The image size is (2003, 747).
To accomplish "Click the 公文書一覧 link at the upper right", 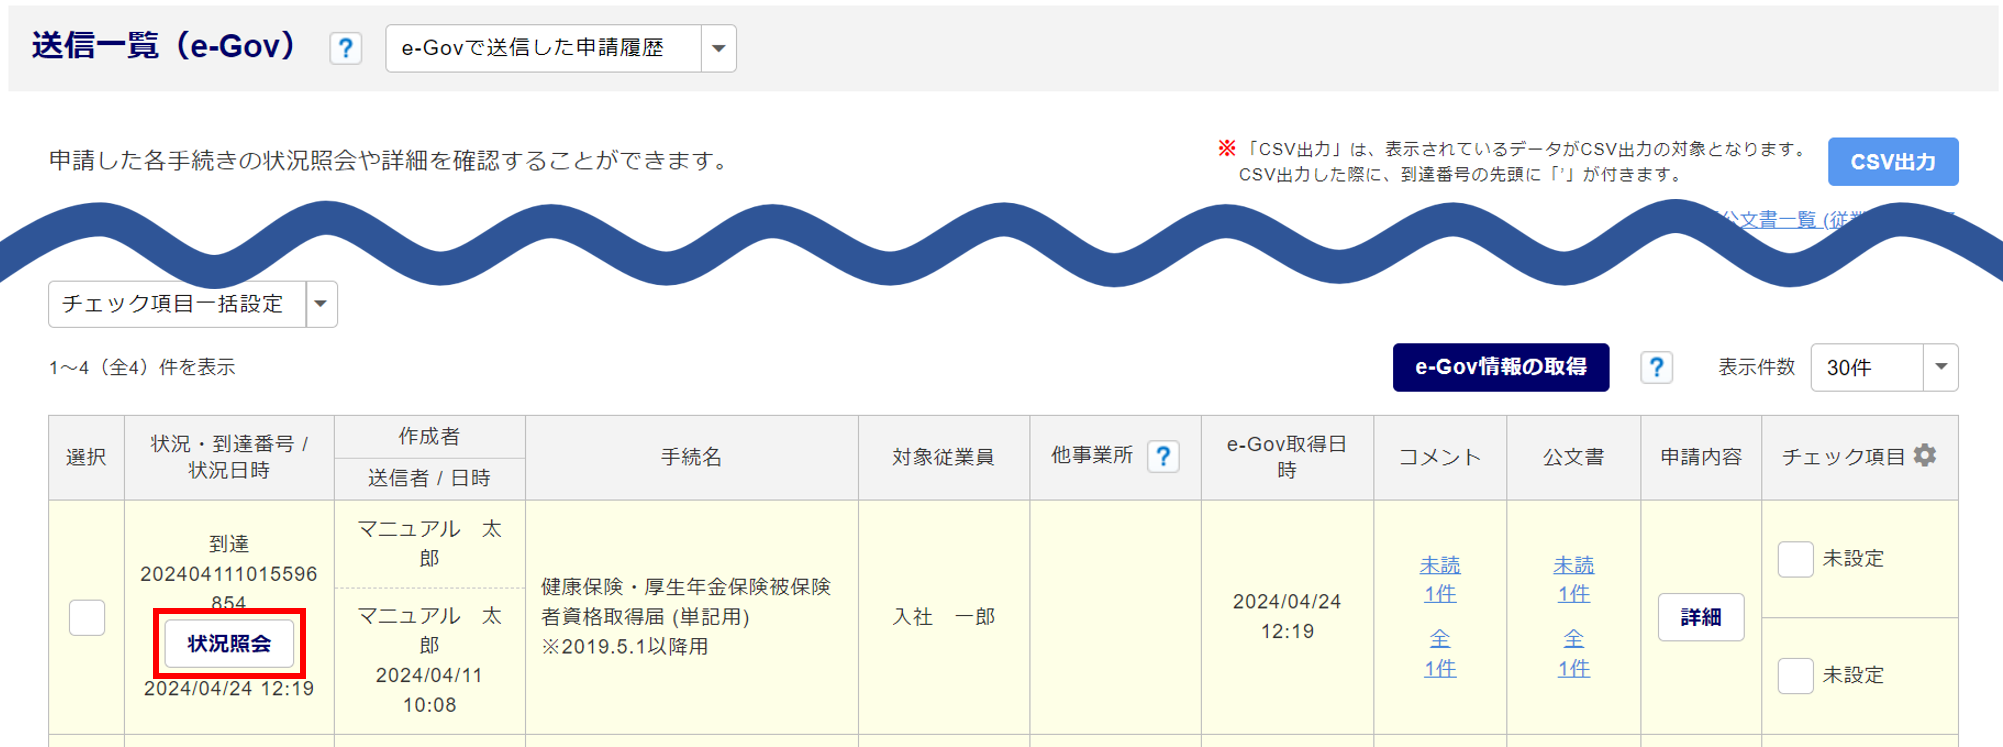I will click(1780, 220).
